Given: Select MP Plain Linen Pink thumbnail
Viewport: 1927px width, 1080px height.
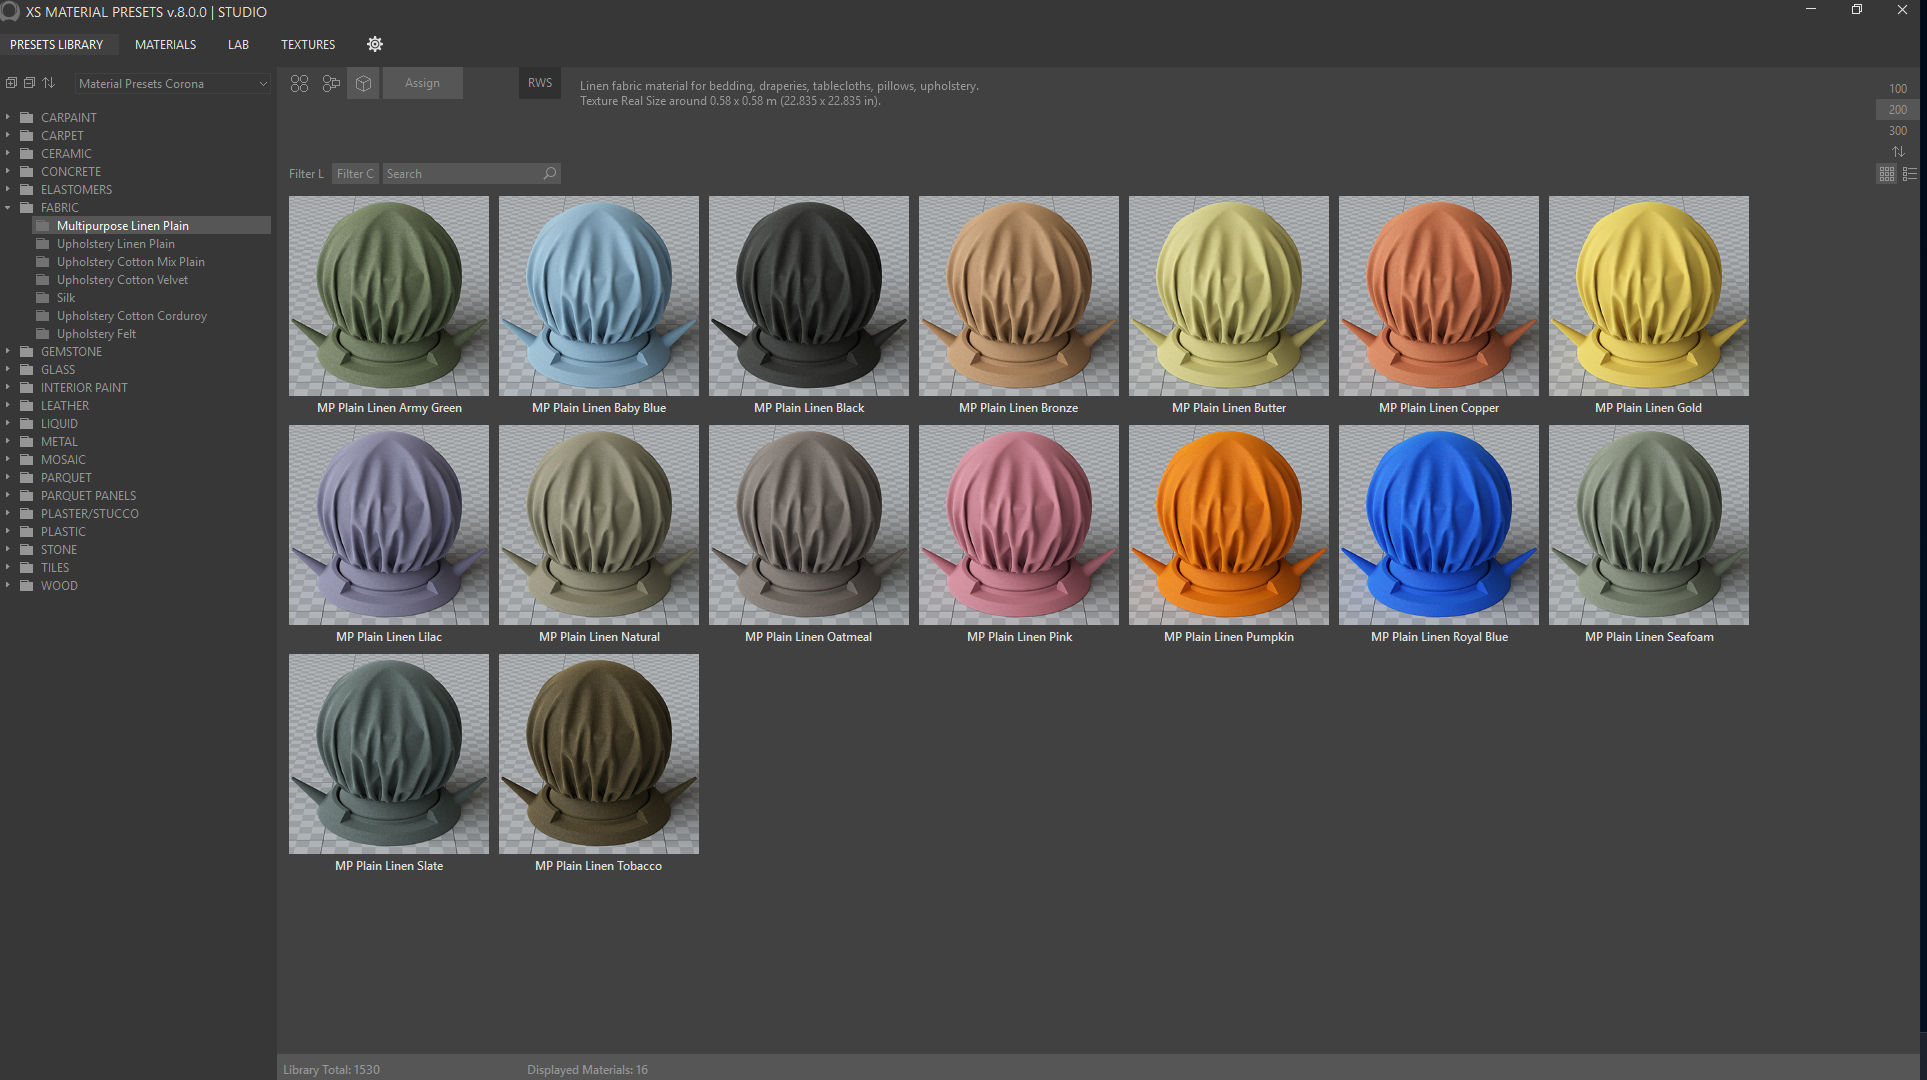Looking at the screenshot, I should (x=1019, y=525).
